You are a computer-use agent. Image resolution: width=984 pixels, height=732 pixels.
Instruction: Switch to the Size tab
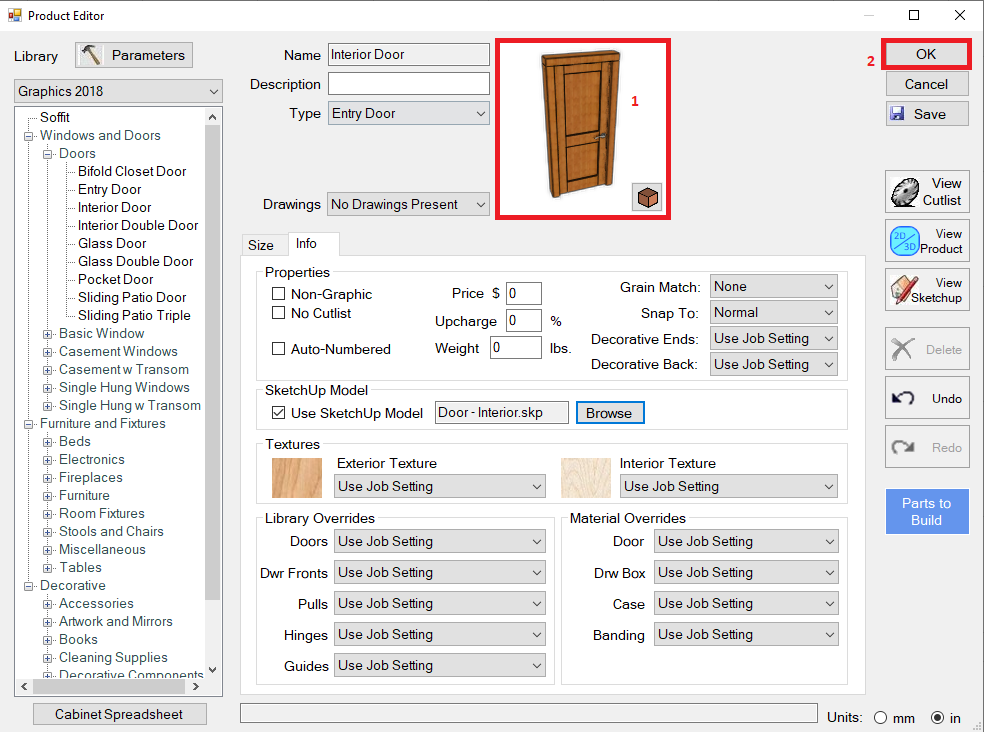tap(261, 245)
